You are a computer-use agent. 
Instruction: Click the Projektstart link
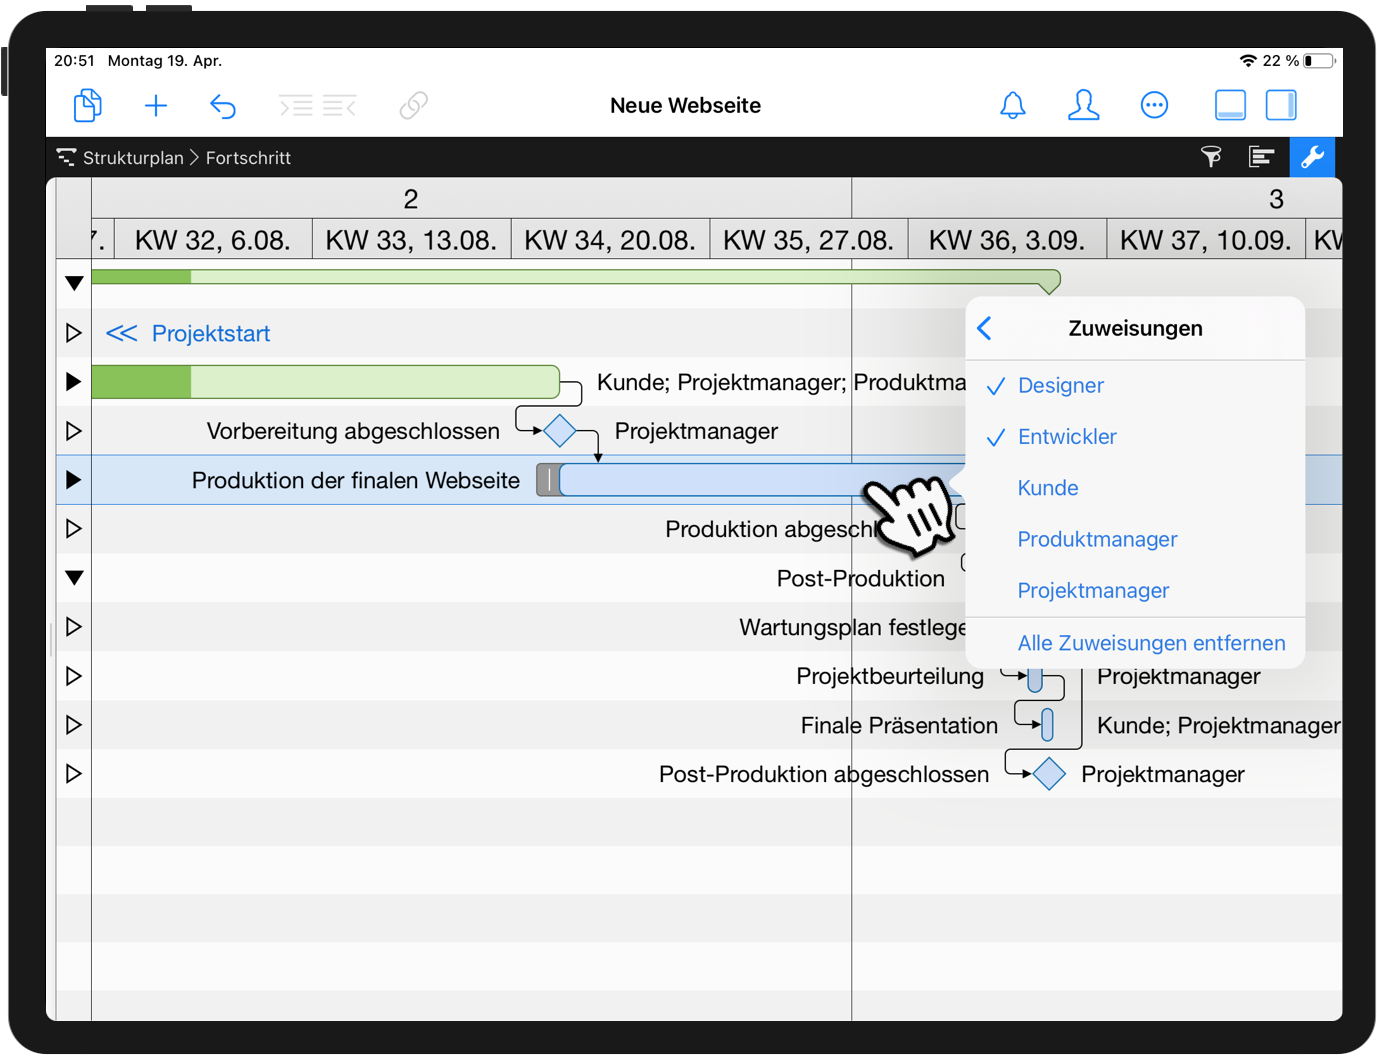tap(210, 333)
